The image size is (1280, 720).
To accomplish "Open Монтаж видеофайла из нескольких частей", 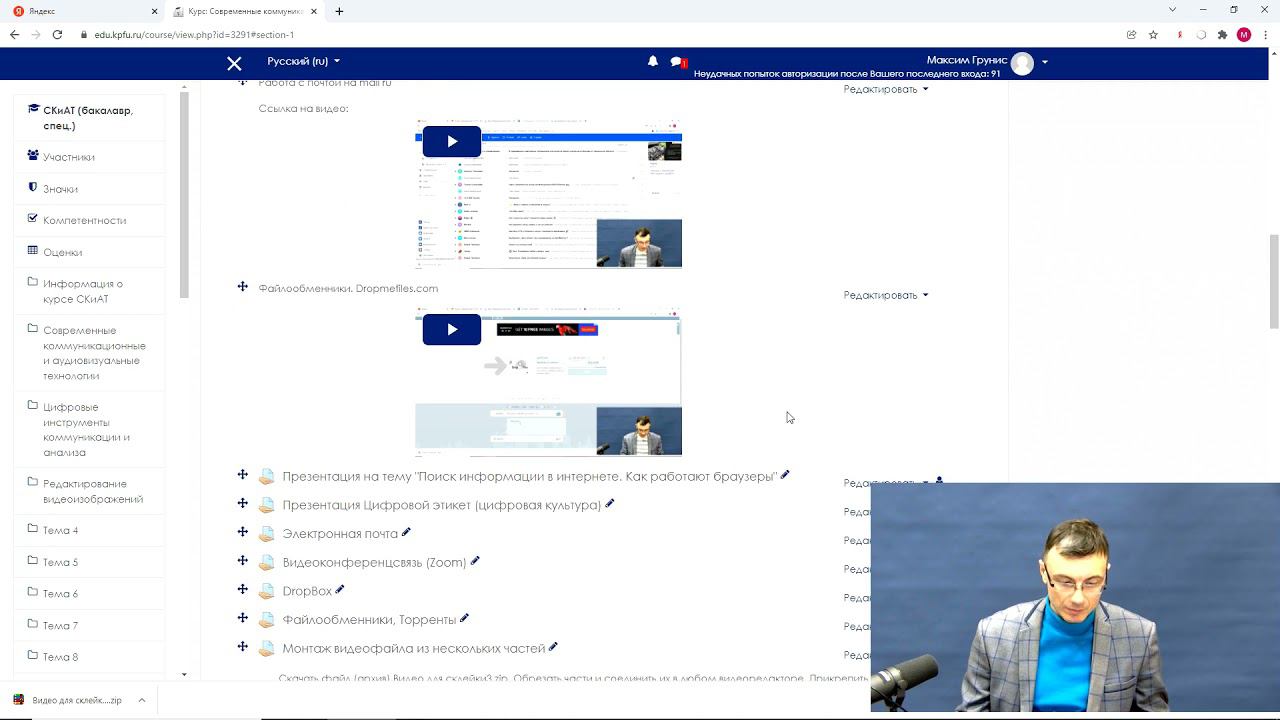I will point(414,649).
